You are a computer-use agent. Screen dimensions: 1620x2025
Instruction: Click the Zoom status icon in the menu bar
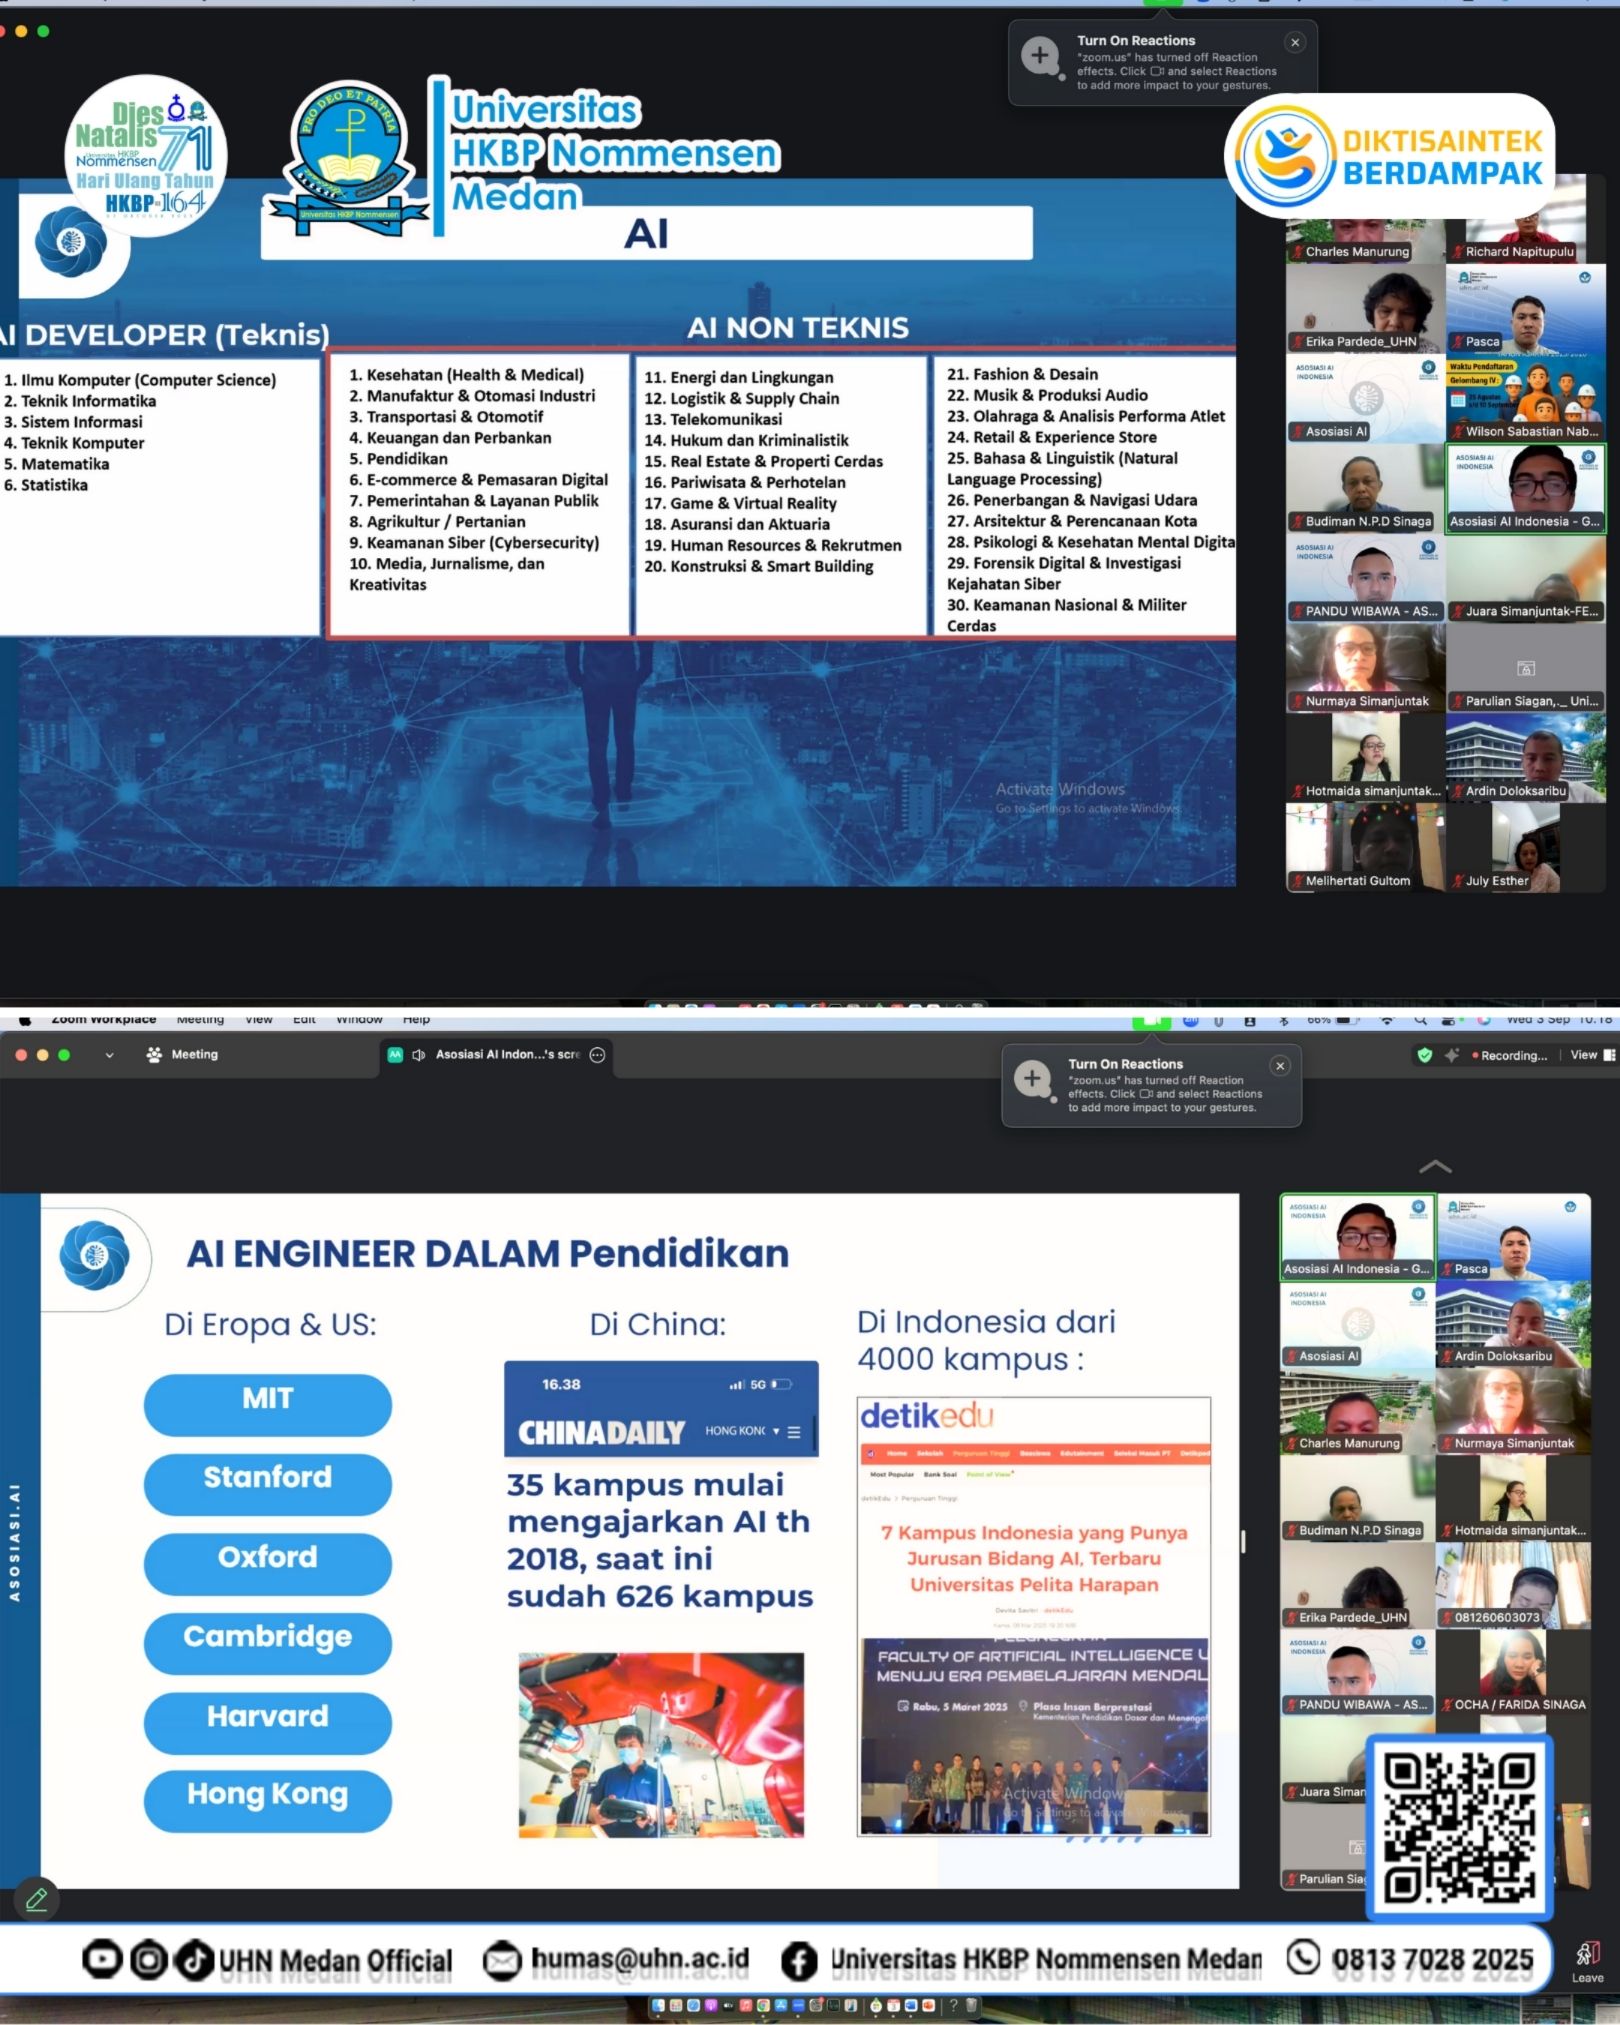1190,1020
